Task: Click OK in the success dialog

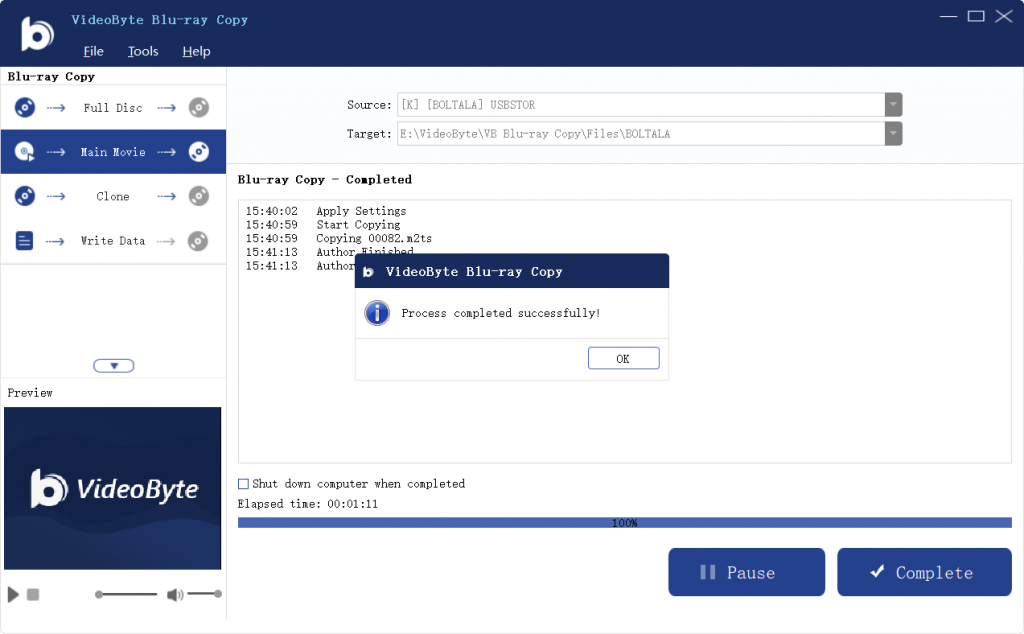Action: 624,358
